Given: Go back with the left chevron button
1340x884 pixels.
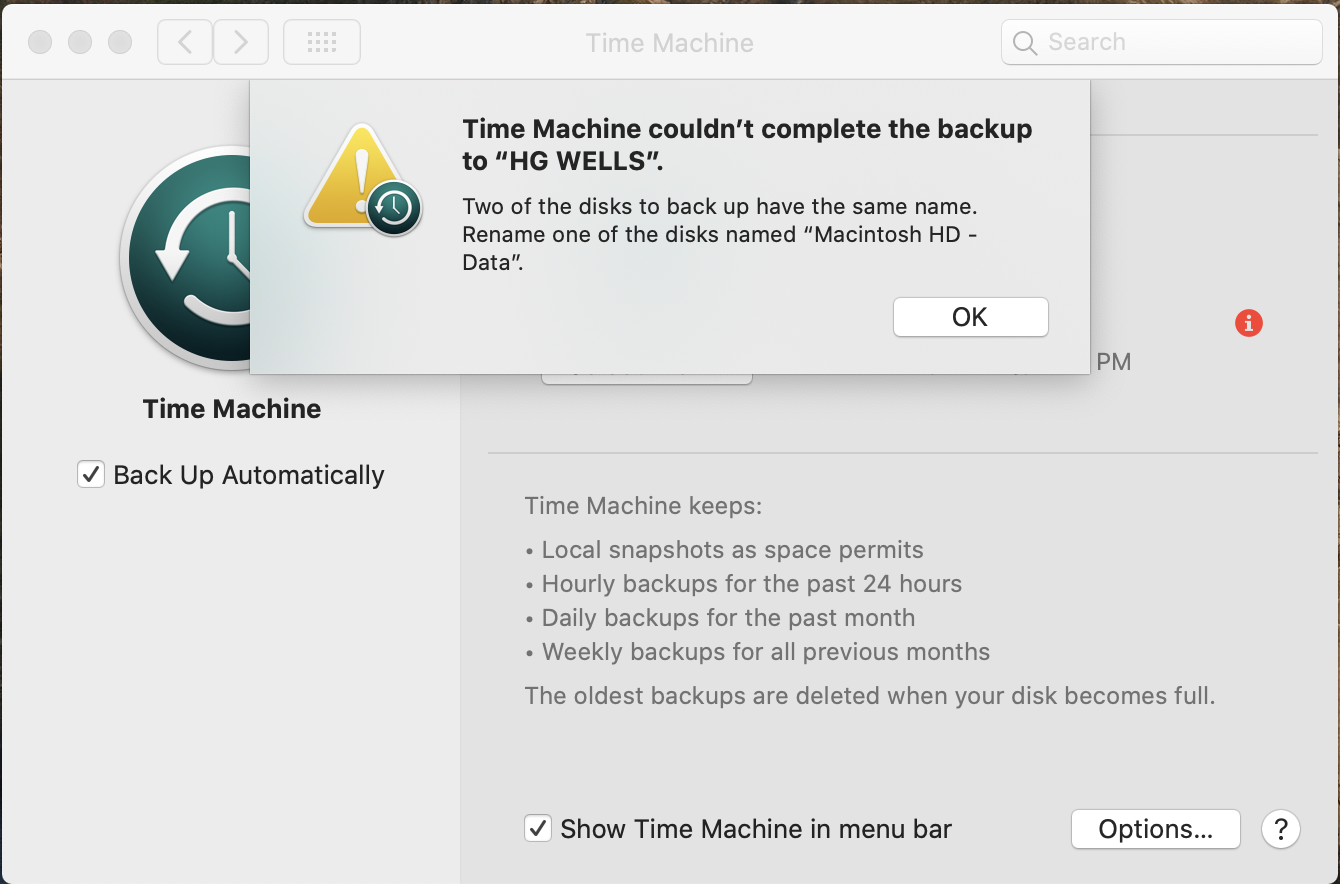Looking at the screenshot, I should [x=185, y=42].
